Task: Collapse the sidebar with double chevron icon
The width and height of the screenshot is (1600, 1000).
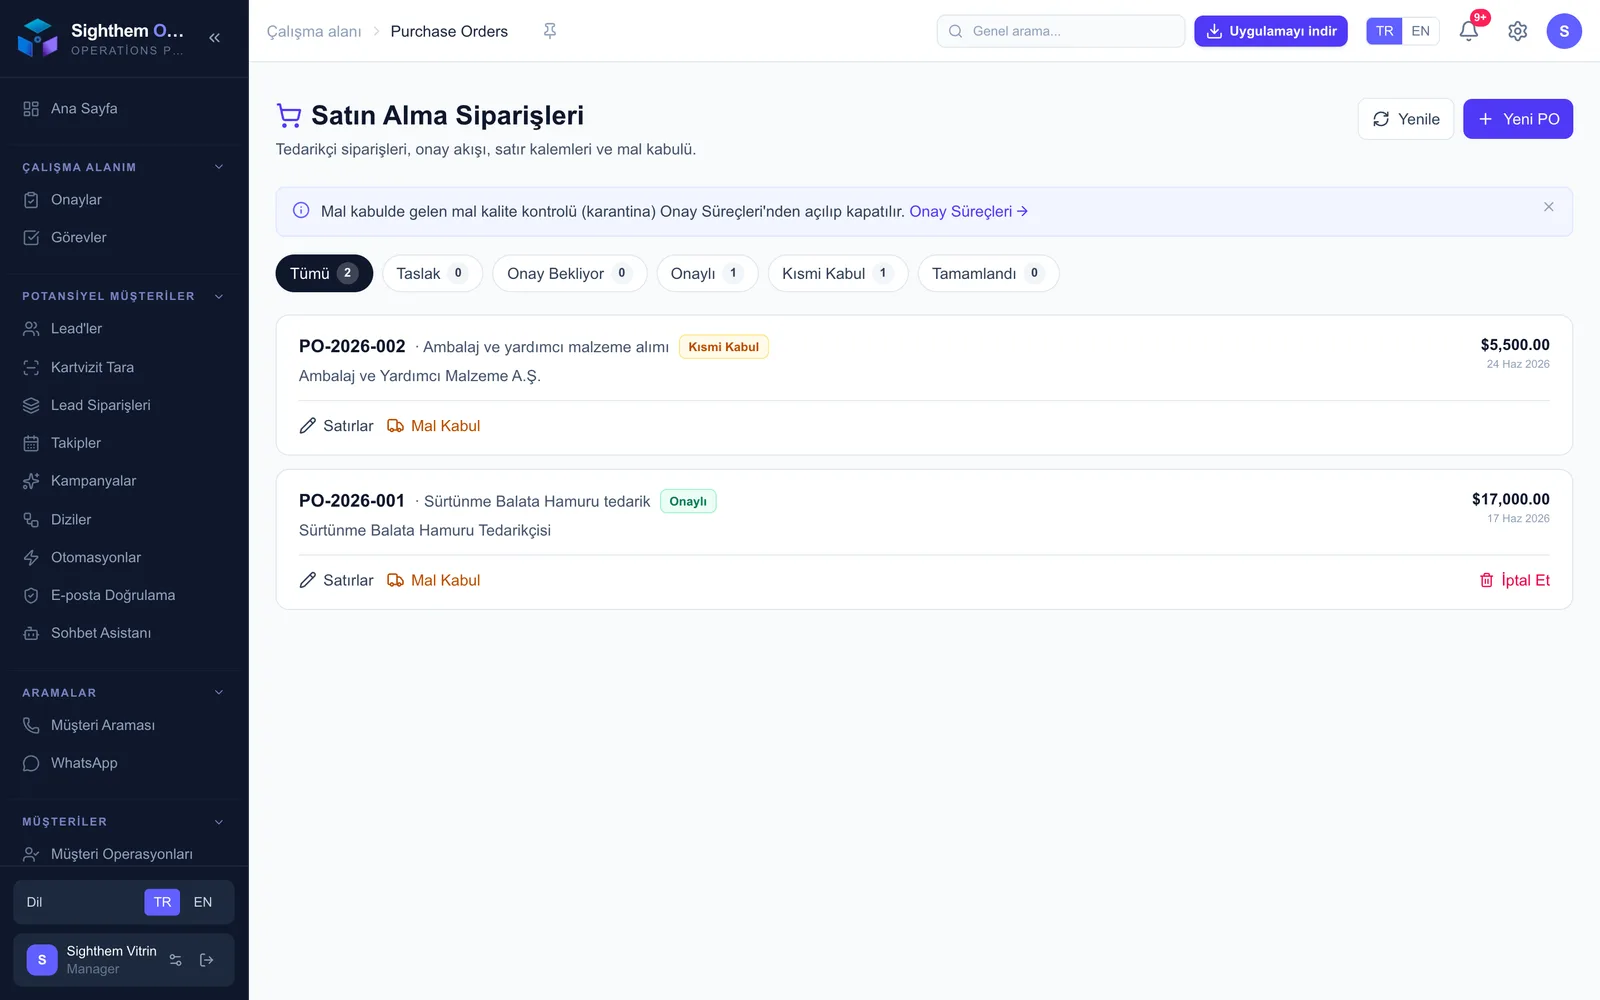Action: 214,38
